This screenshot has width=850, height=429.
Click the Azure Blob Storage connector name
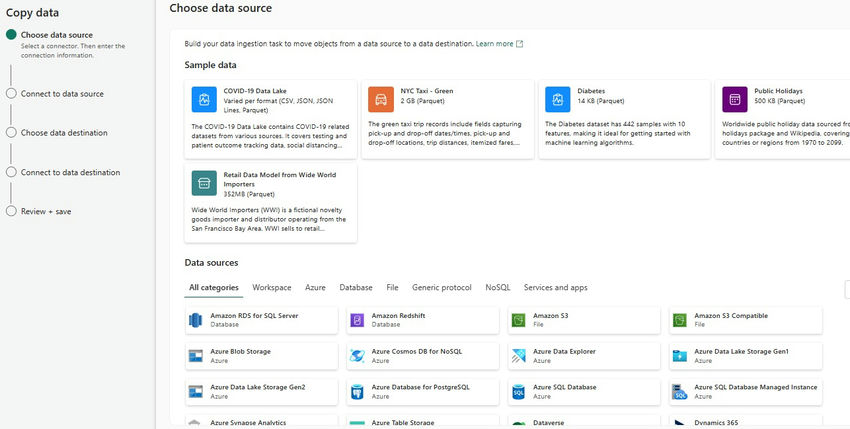(240, 351)
